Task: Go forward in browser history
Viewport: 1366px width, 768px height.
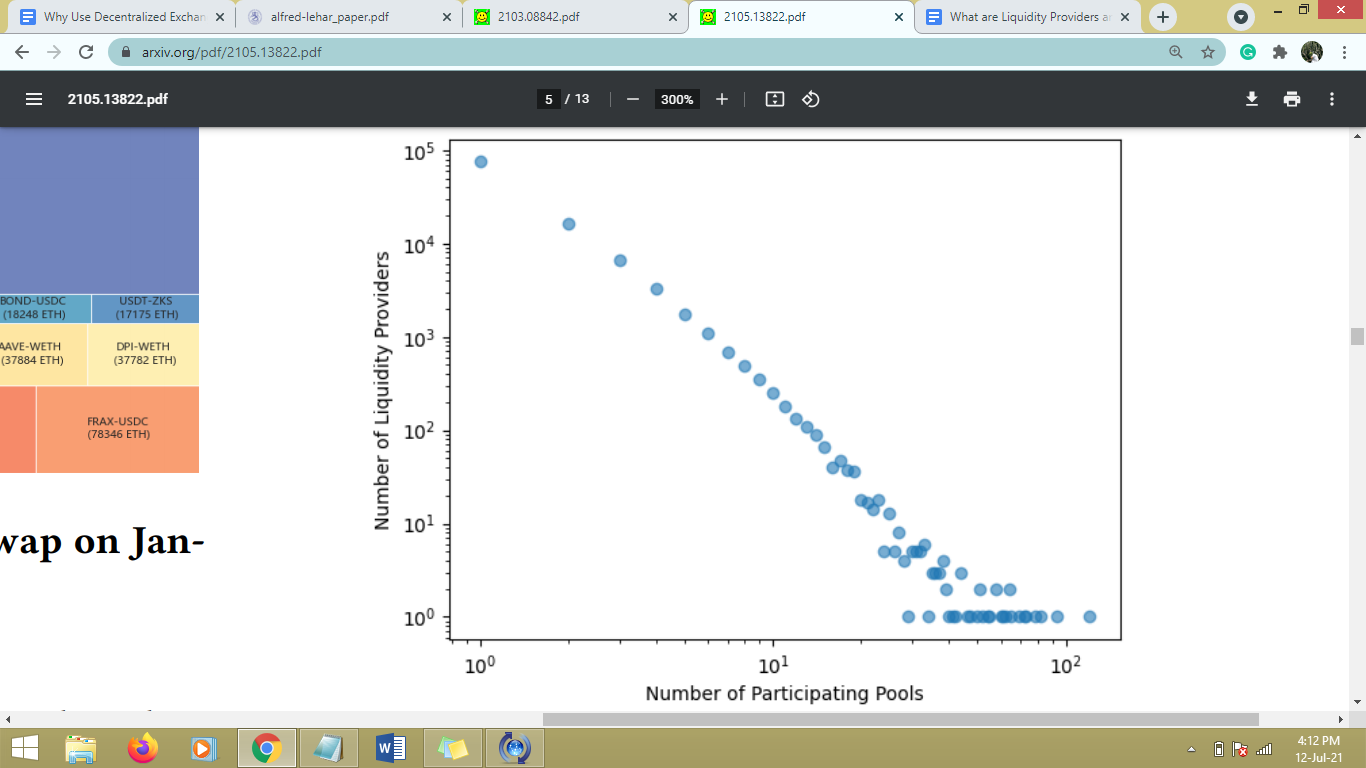Action: click(x=54, y=52)
